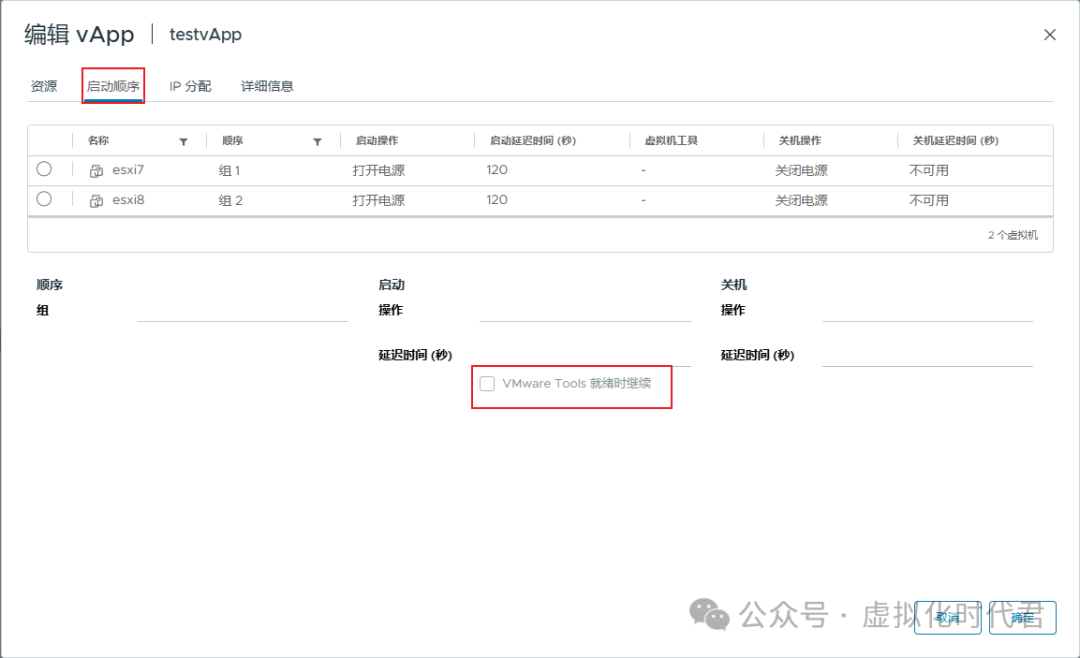Image resolution: width=1080 pixels, height=658 pixels.
Task: Enable the VMware Tools 就绪时继续 checkbox
Action: tap(487, 383)
